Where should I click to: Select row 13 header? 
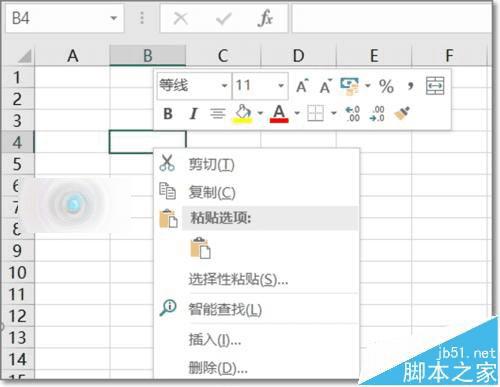17,337
